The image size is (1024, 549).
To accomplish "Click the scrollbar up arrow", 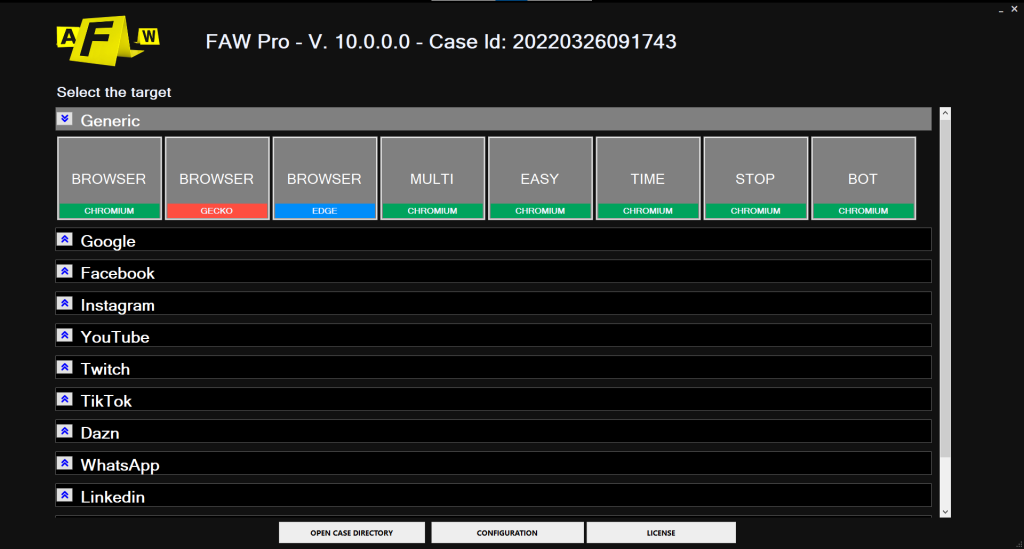I will pyautogui.click(x=945, y=114).
